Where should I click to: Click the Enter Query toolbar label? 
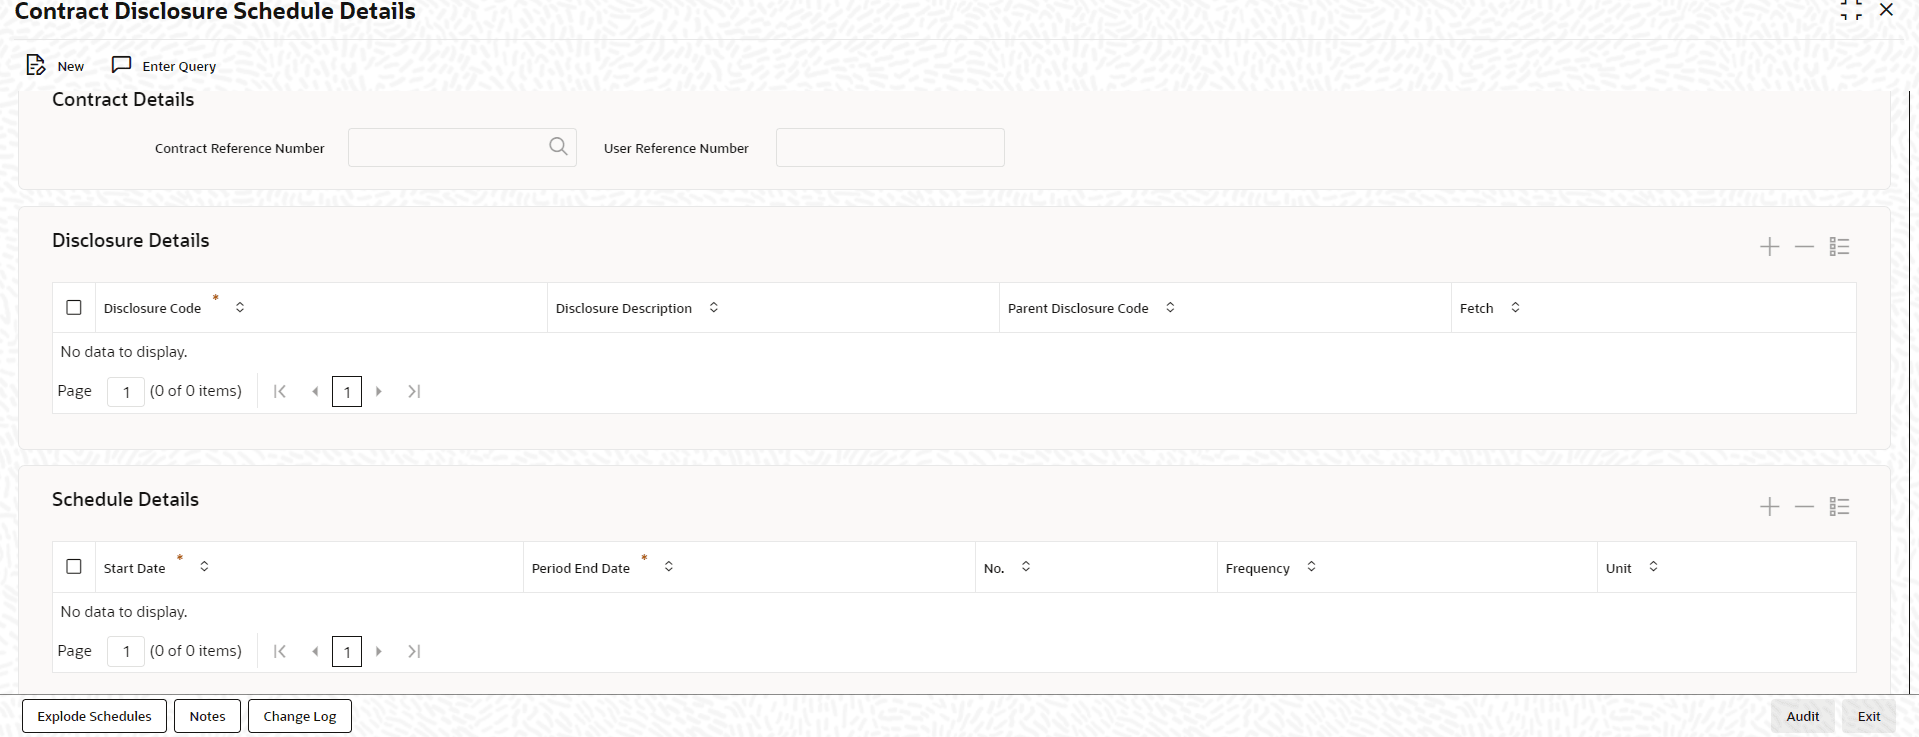(x=179, y=66)
